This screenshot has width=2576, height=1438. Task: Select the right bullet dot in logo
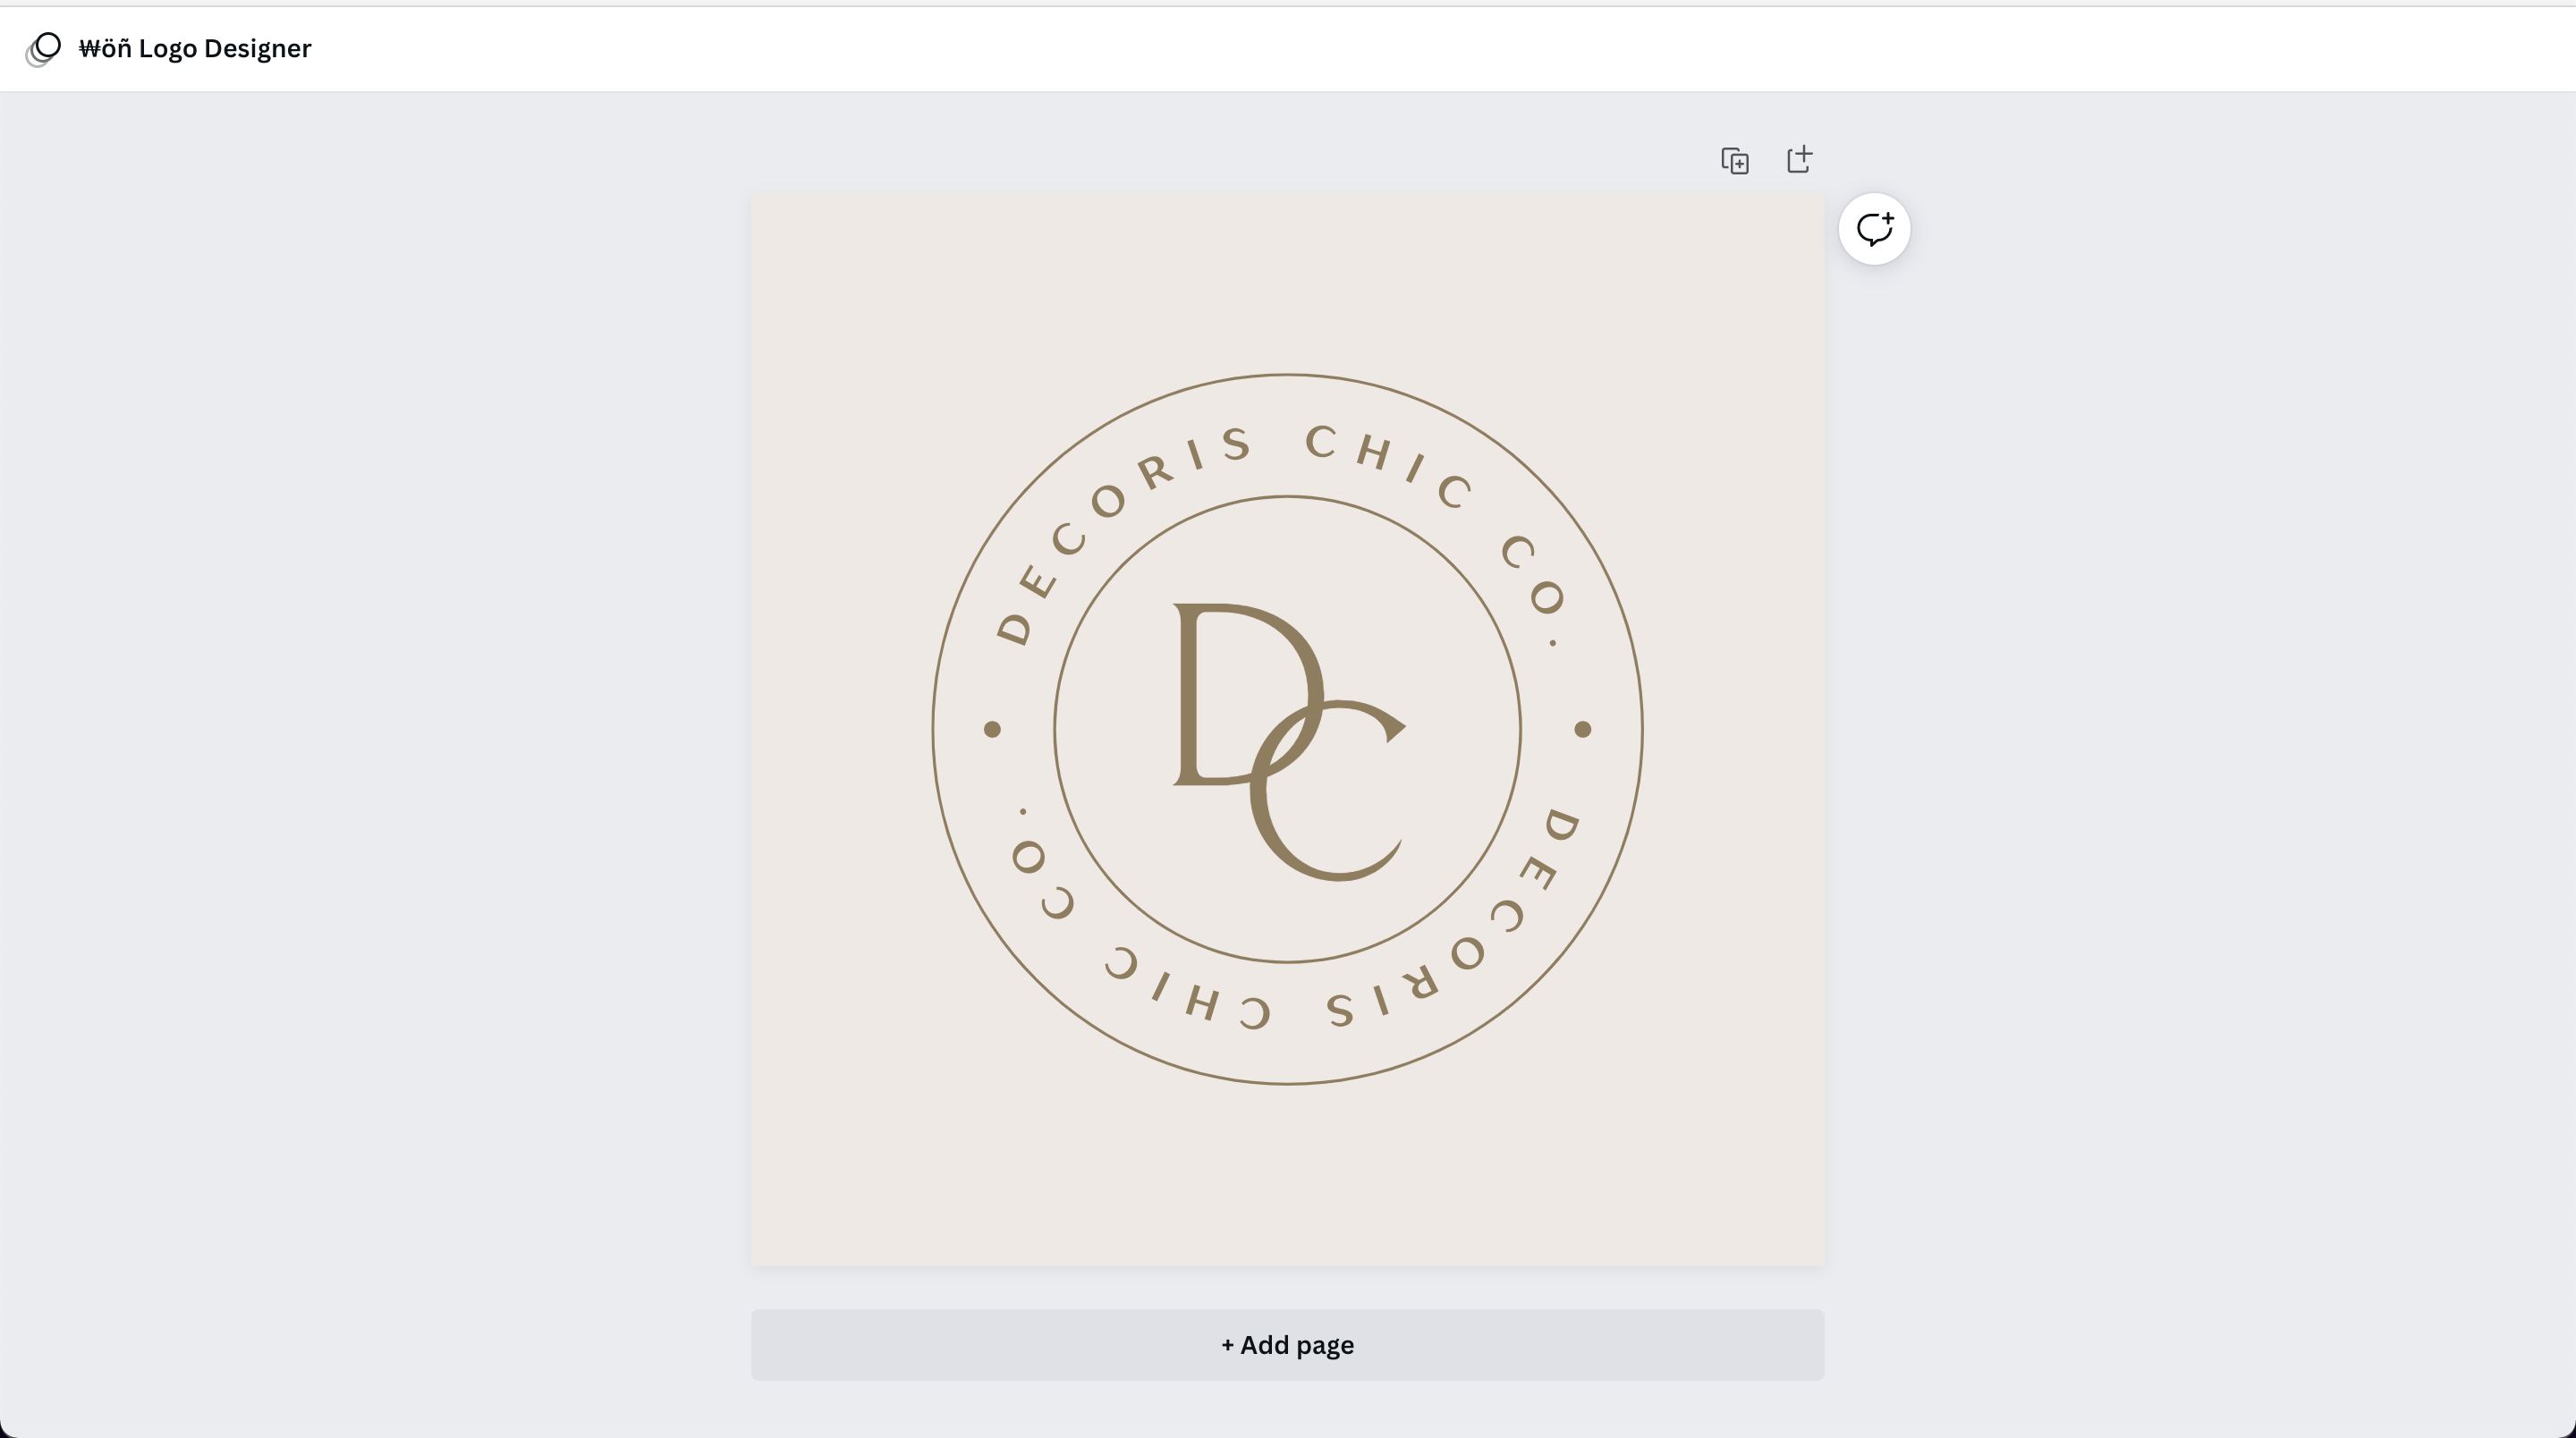(1583, 729)
